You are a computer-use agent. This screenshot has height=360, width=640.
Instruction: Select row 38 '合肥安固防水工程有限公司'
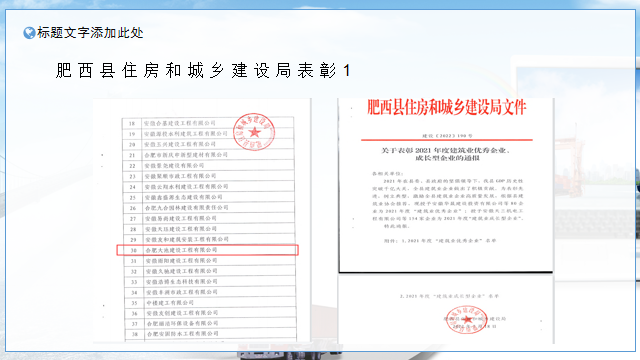(x=210, y=334)
